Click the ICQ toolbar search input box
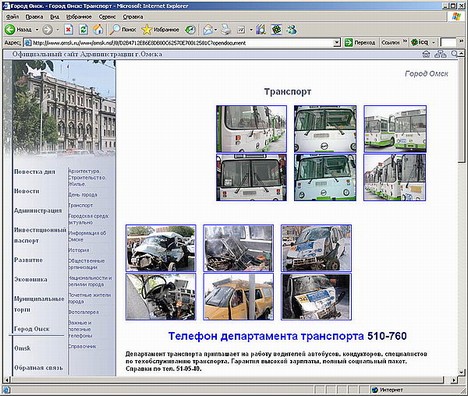468x396 pixels. tap(448, 42)
